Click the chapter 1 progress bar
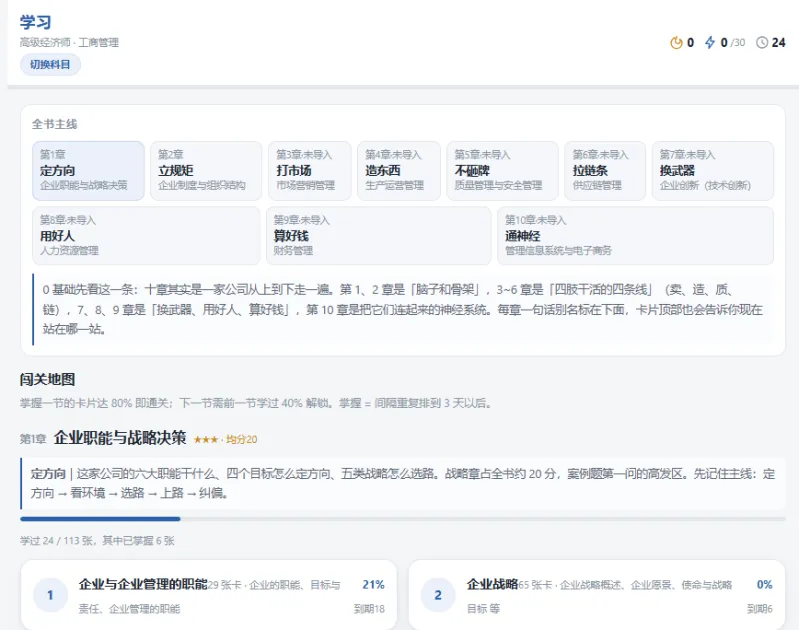This screenshot has height=630, width=799. click(x=403, y=519)
